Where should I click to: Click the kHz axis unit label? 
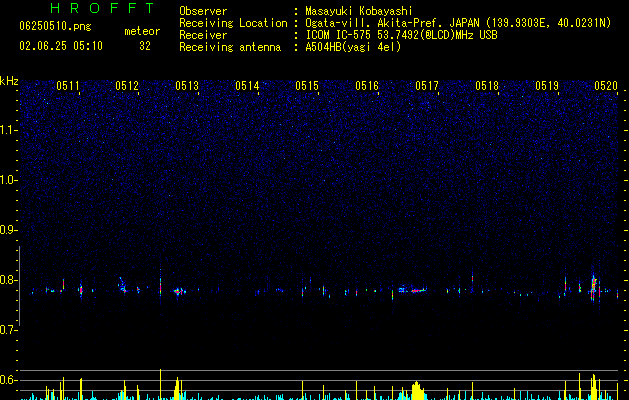(9, 81)
